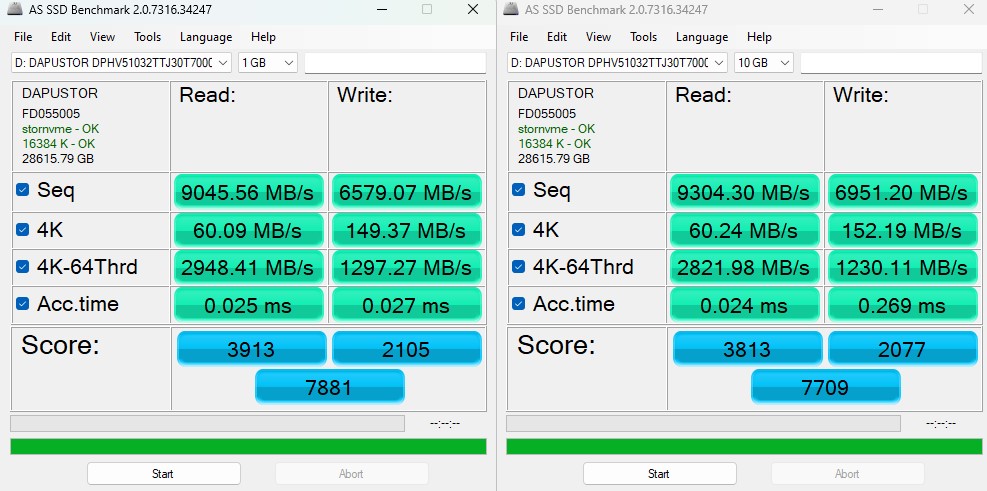Toggle the 4K checkbox in right window
987x491 pixels.
pos(518,229)
